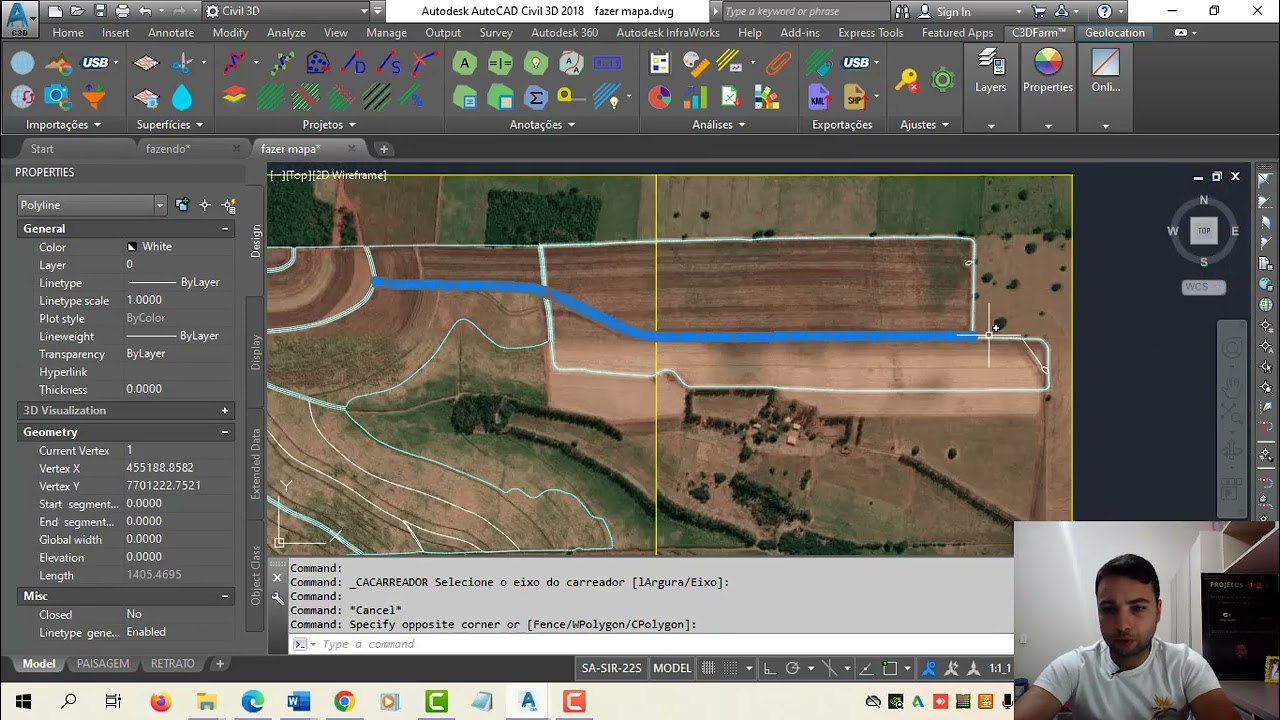Click the clipboard checklist analysis icon

click(659, 63)
